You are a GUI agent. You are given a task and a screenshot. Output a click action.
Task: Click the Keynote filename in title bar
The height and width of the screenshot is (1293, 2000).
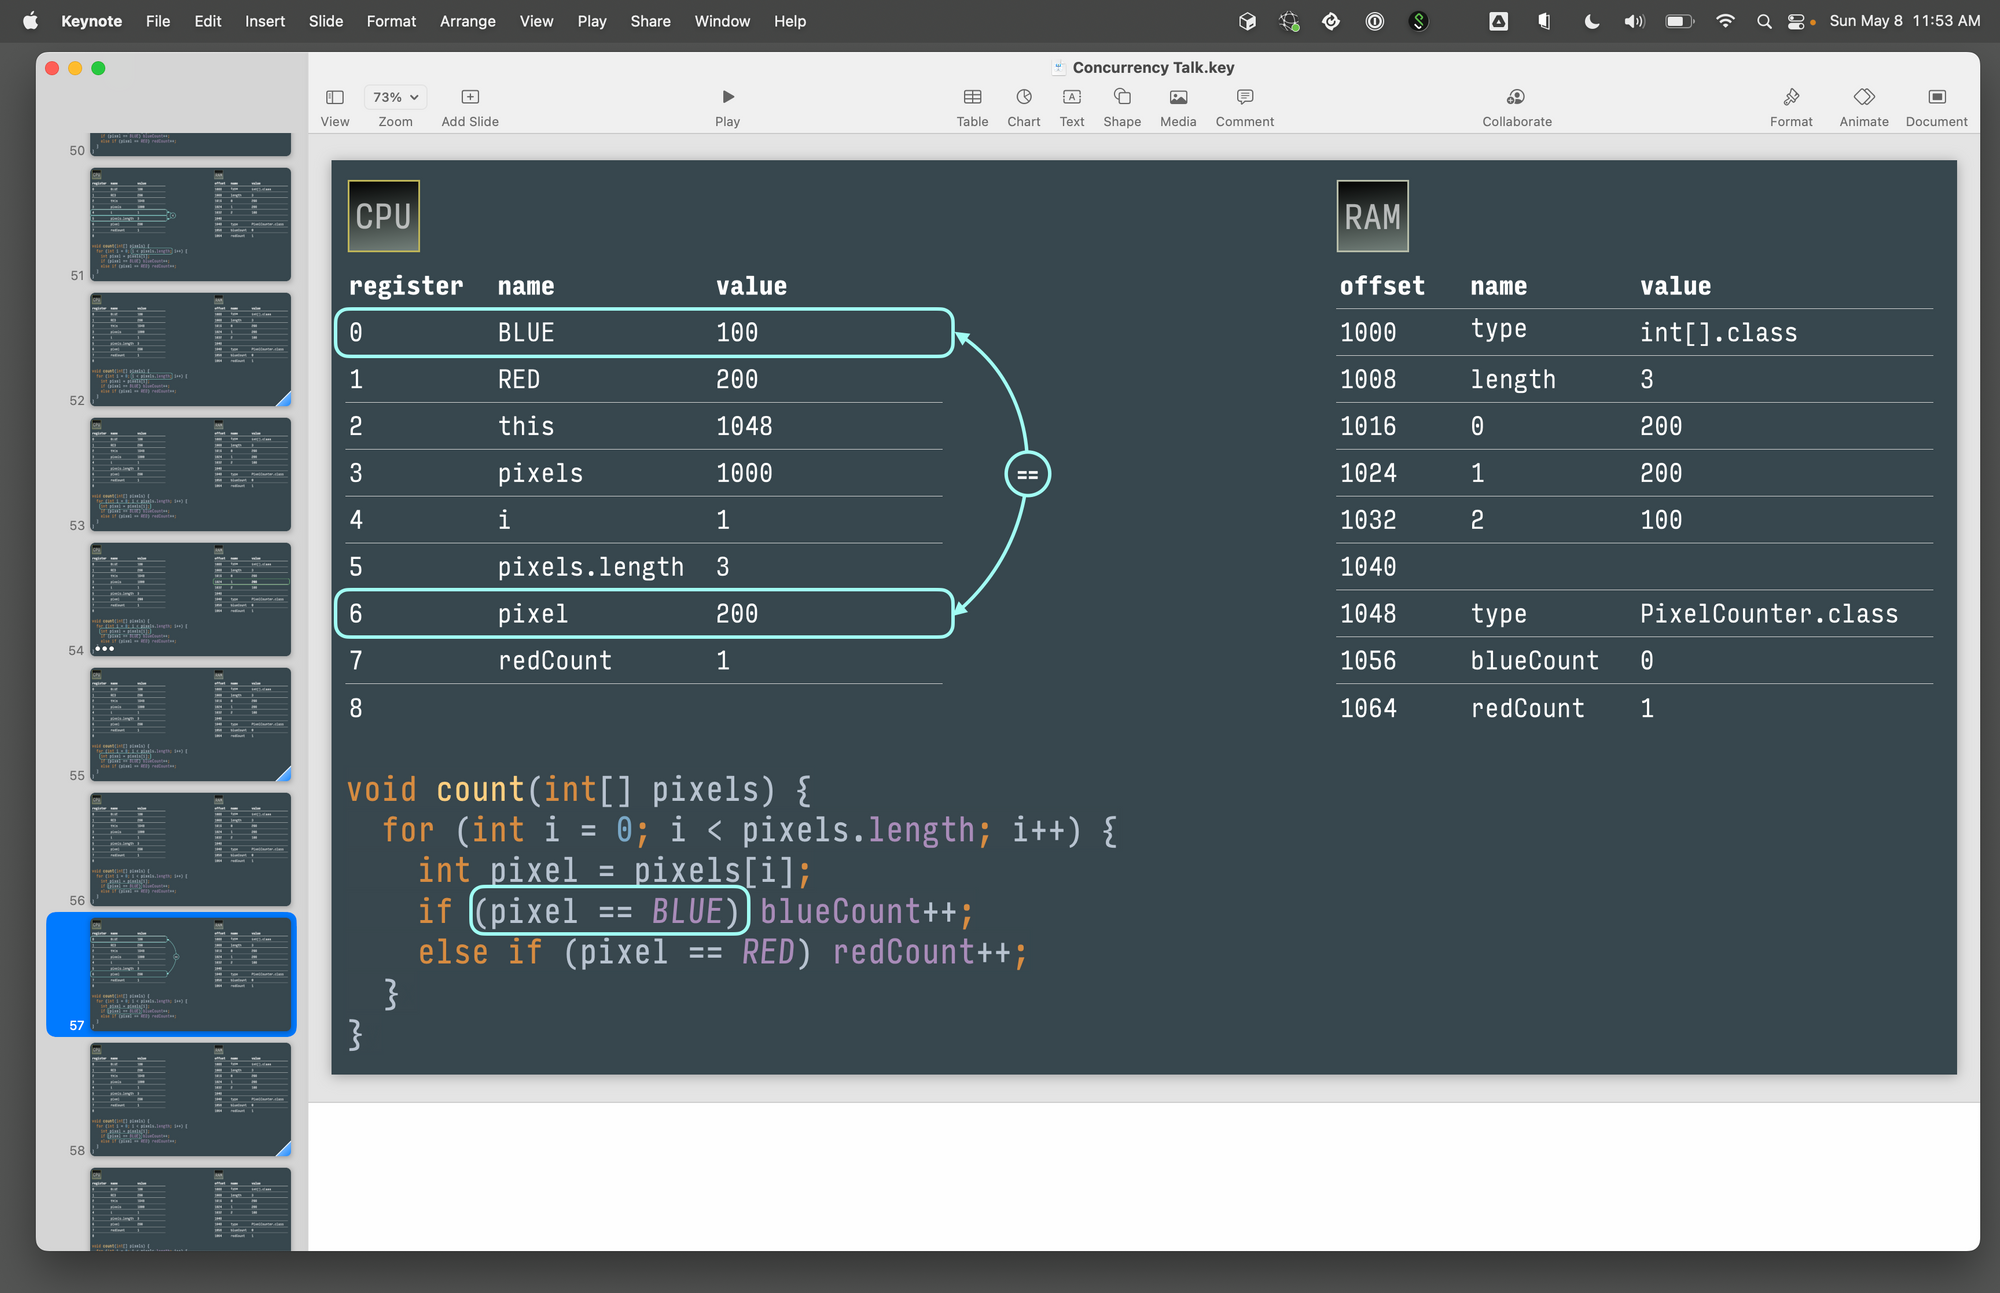1153,67
